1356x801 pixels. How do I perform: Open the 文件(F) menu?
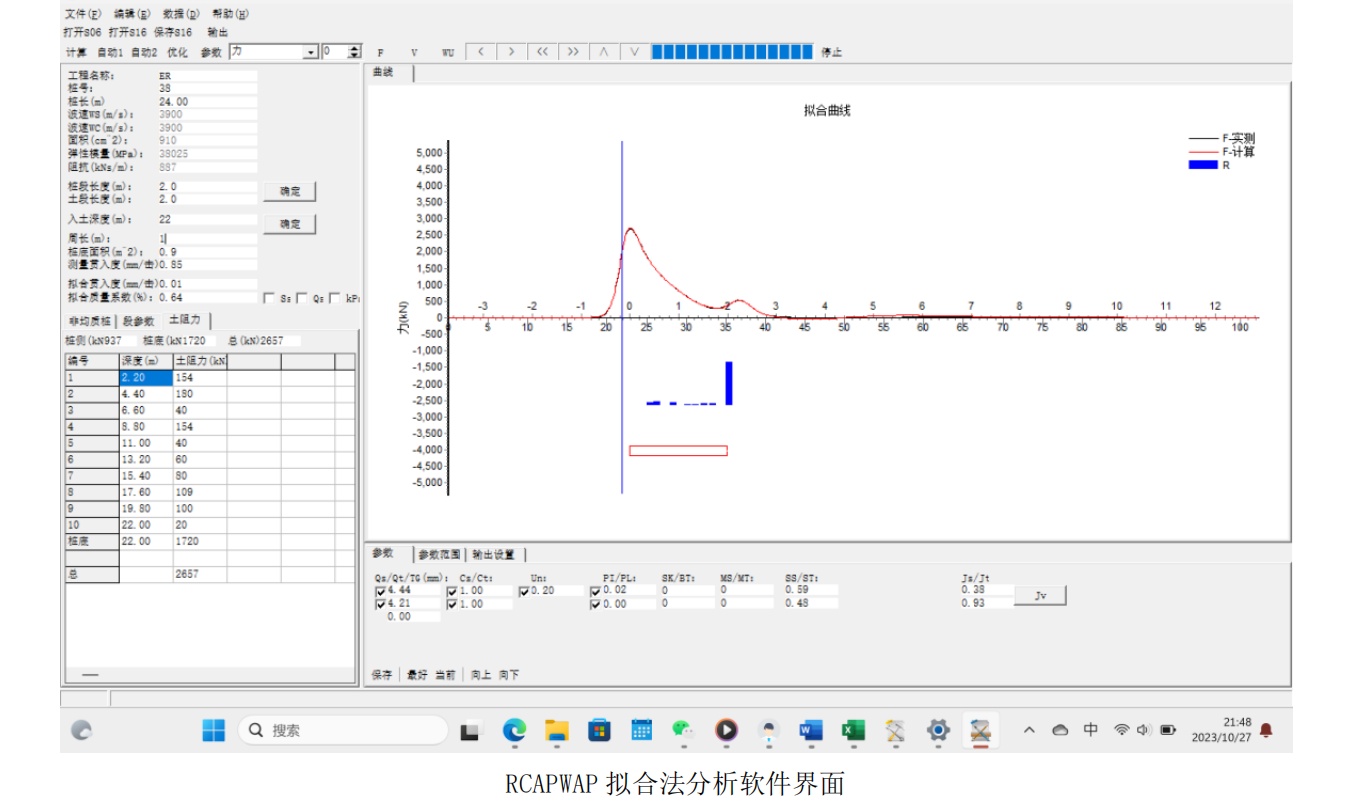click(x=82, y=14)
